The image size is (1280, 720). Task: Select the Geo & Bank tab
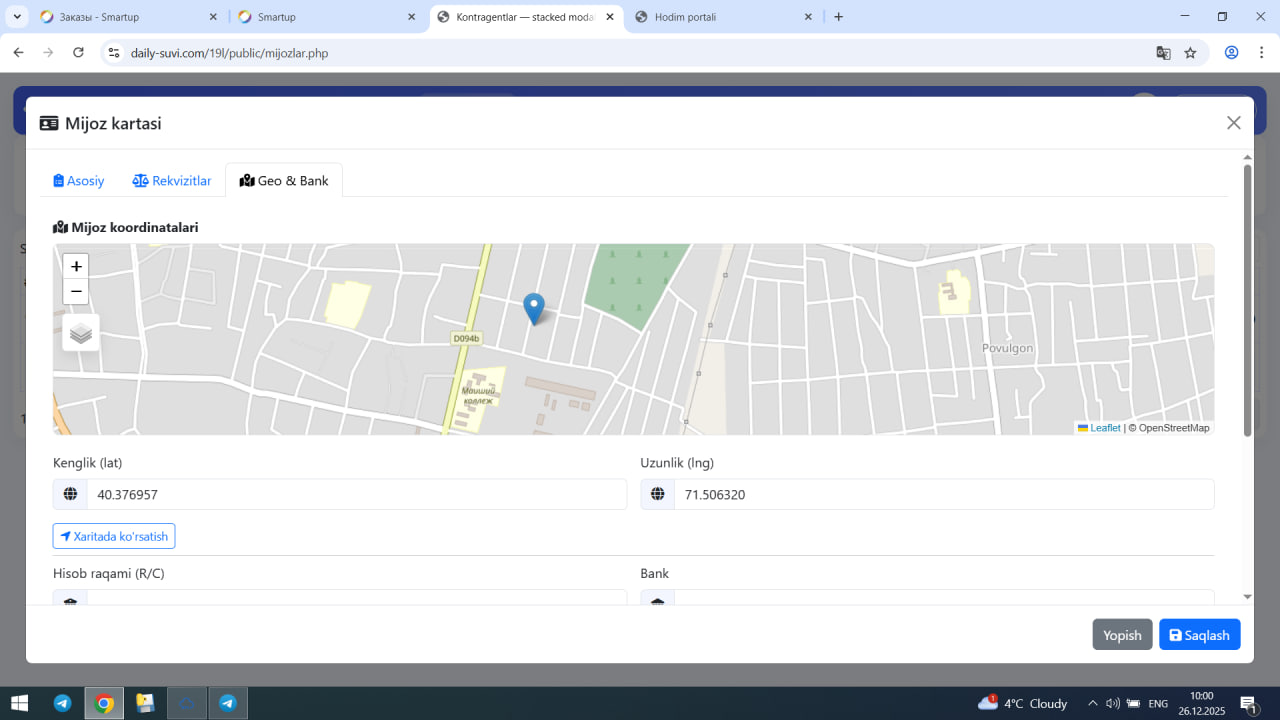click(x=284, y=181)
